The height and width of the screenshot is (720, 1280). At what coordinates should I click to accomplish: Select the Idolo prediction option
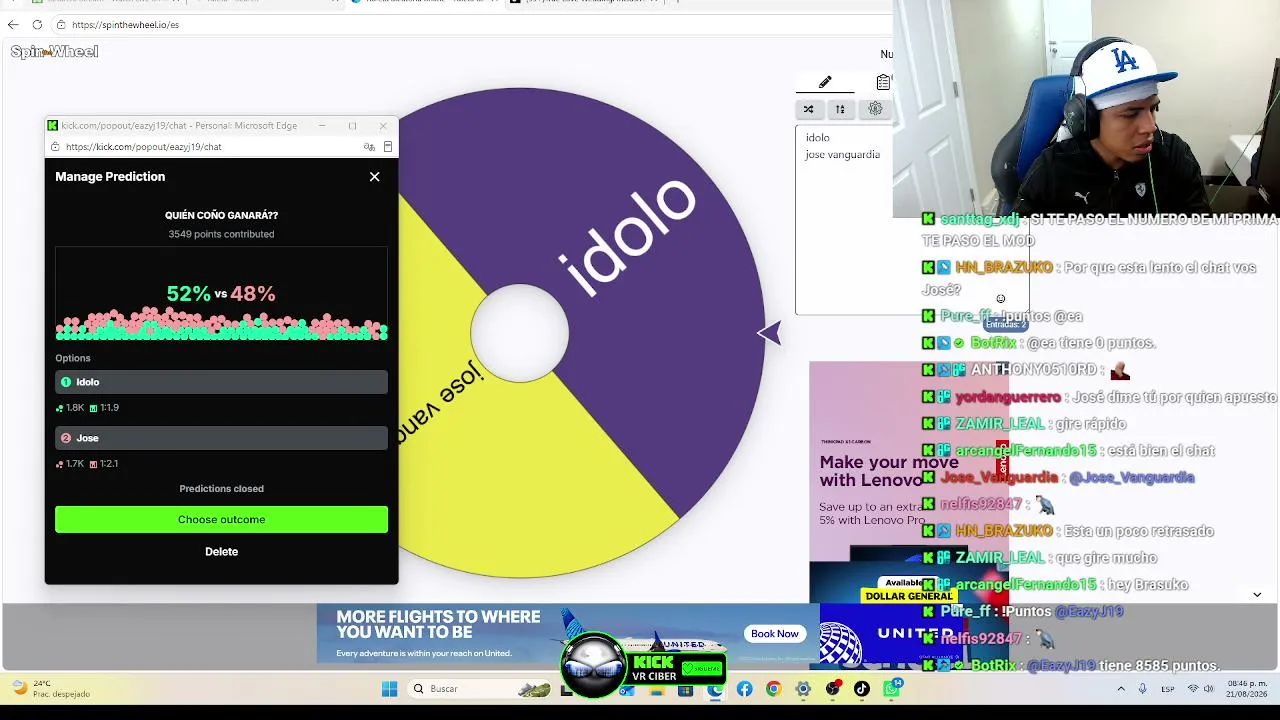point(221,382)
